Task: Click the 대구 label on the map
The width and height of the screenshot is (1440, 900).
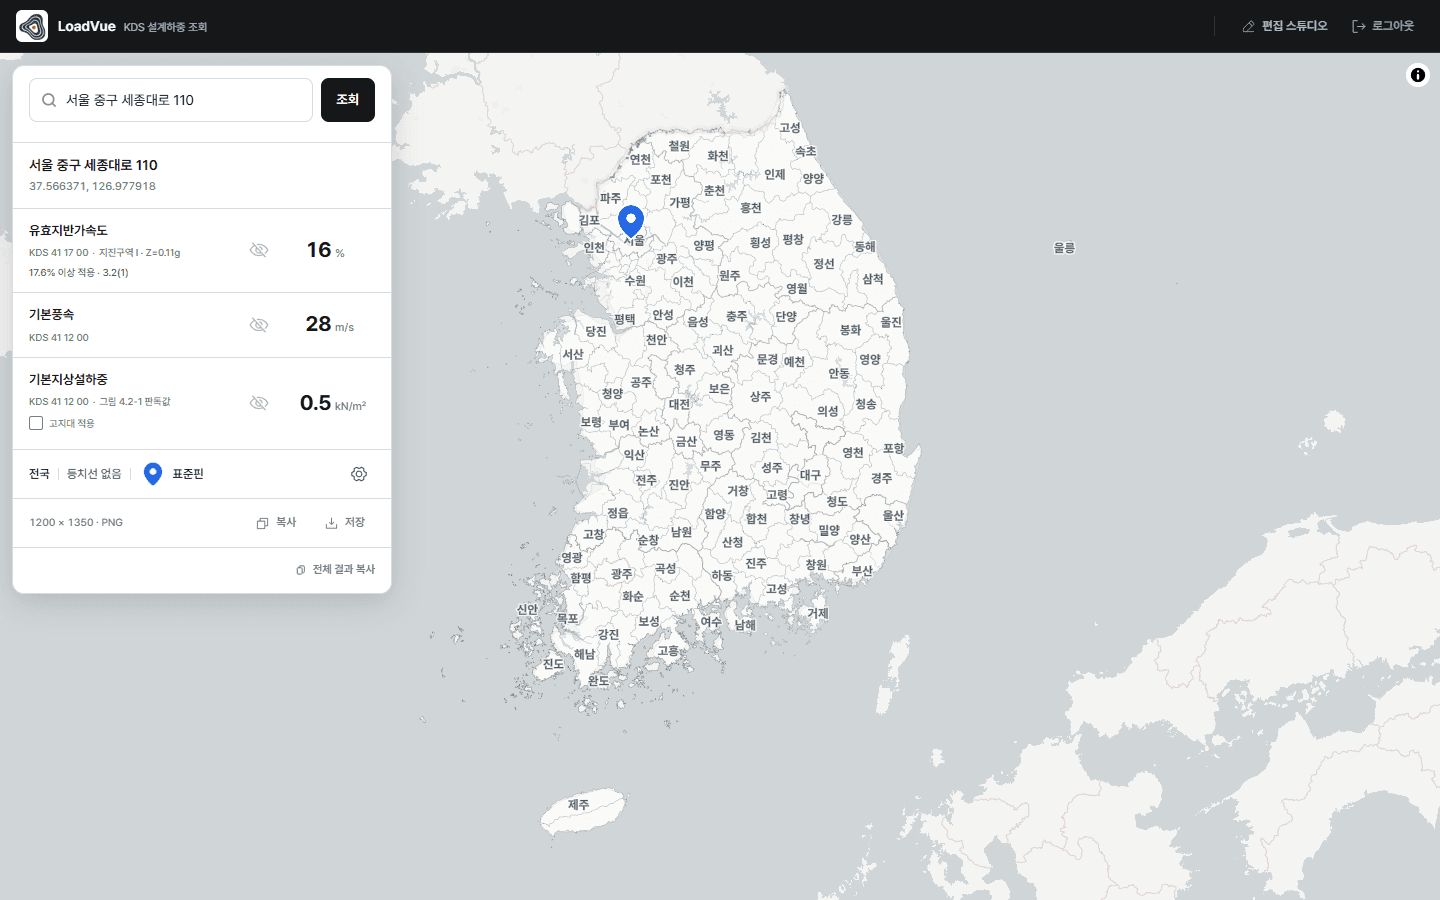Action: point(810,475)
